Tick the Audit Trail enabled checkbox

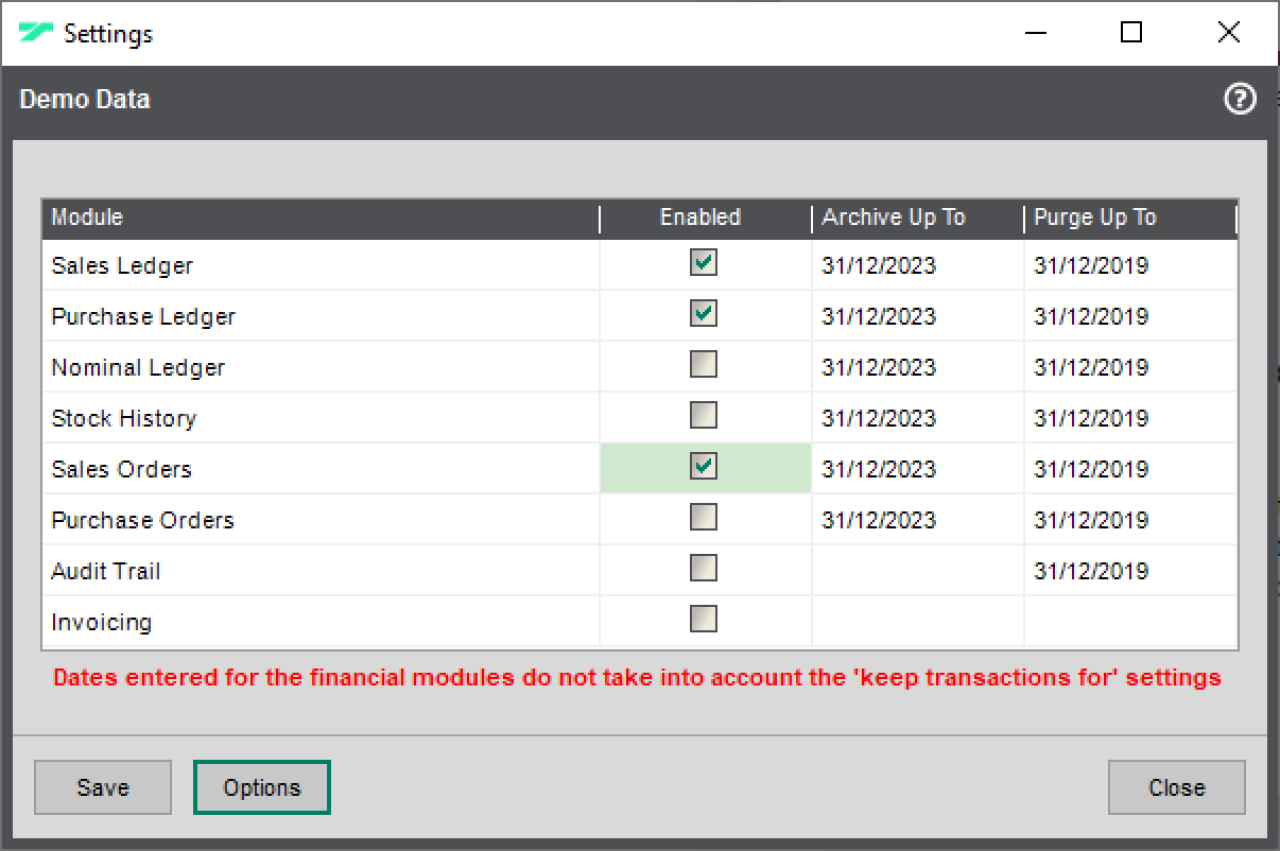704,569
